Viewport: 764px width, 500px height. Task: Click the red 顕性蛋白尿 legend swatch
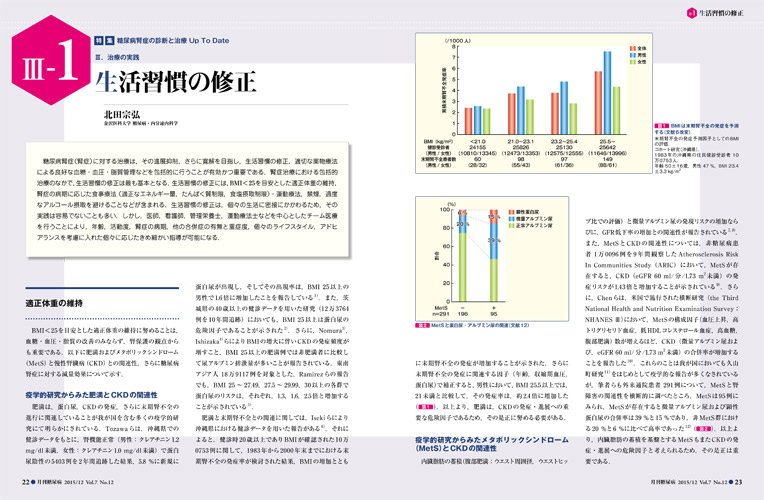(x=512, y=212)
